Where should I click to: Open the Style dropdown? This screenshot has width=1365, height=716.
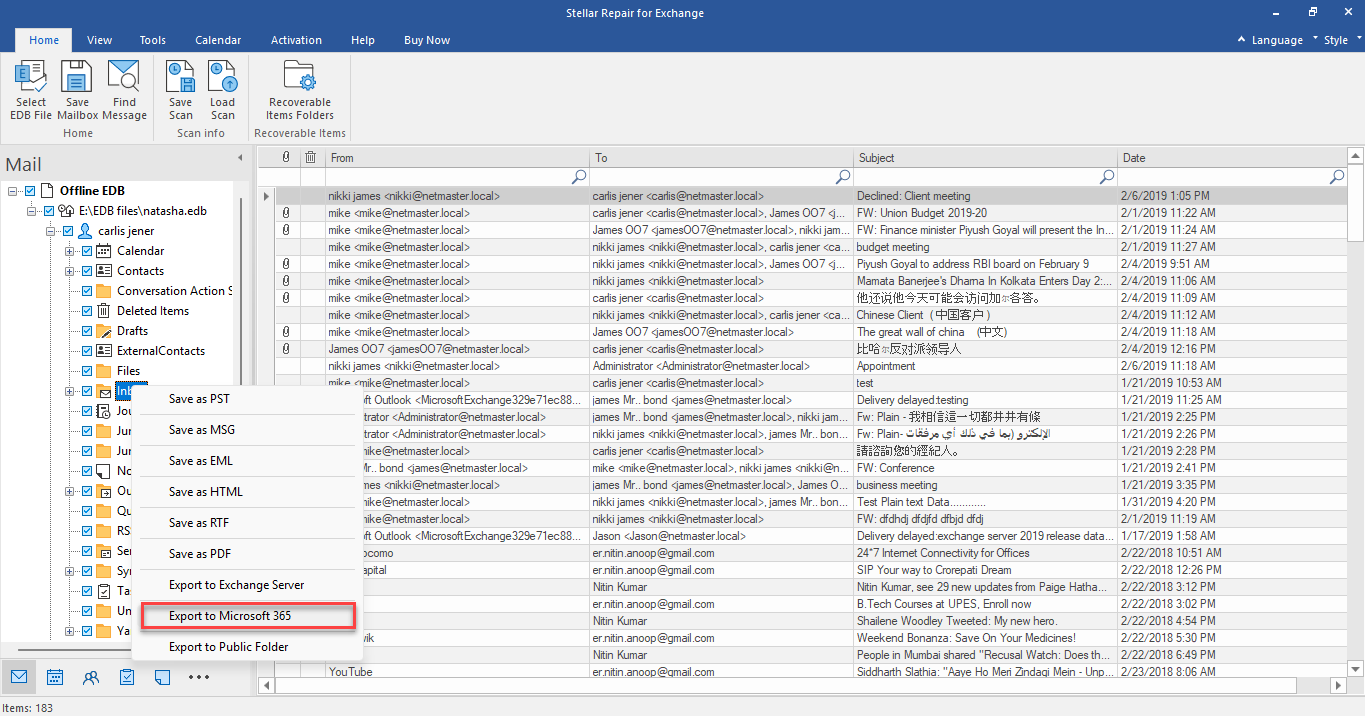click(1342, 40)
